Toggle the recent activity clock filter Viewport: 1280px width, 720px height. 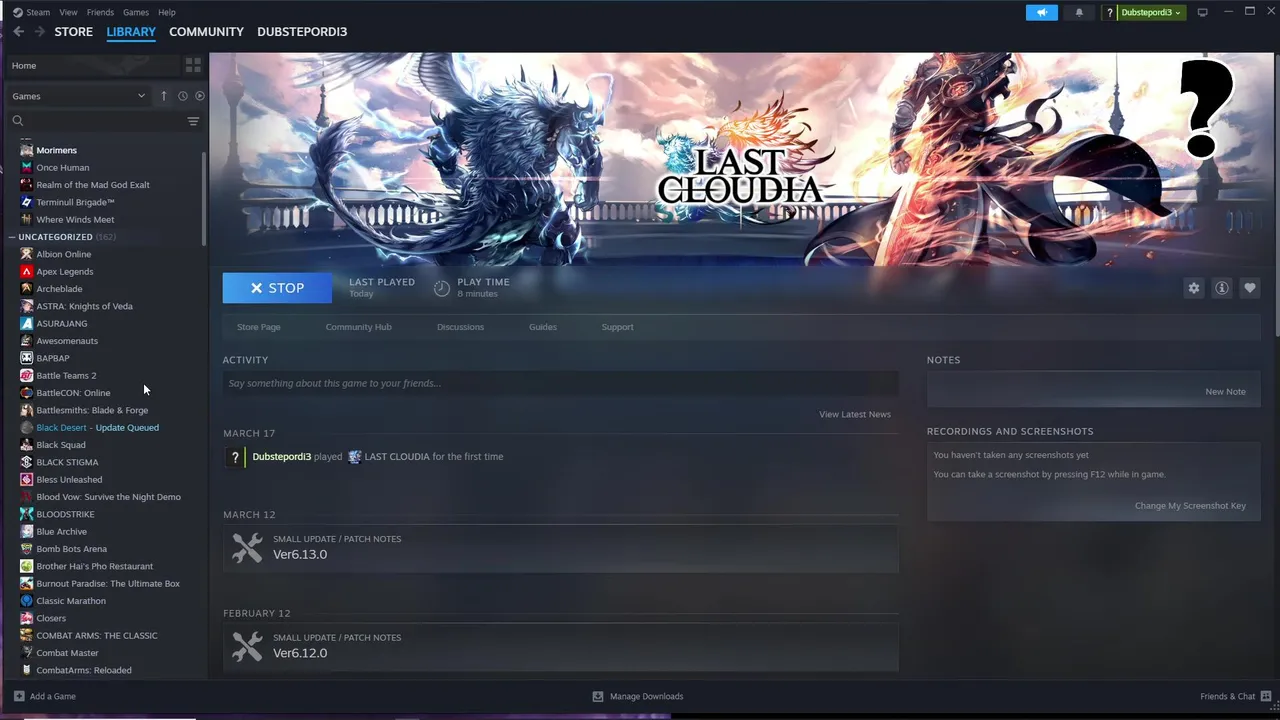[183, 96]
